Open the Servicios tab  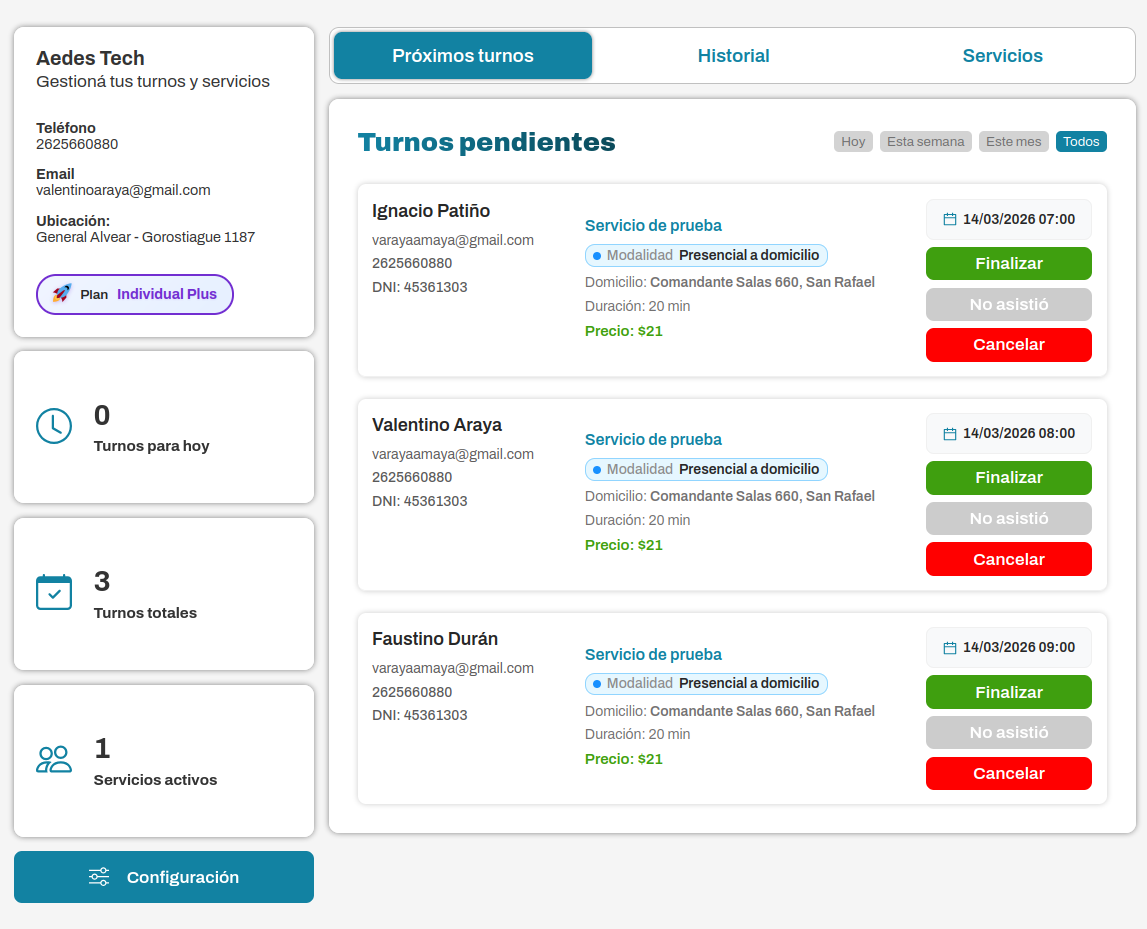[x=1002, y=56]
